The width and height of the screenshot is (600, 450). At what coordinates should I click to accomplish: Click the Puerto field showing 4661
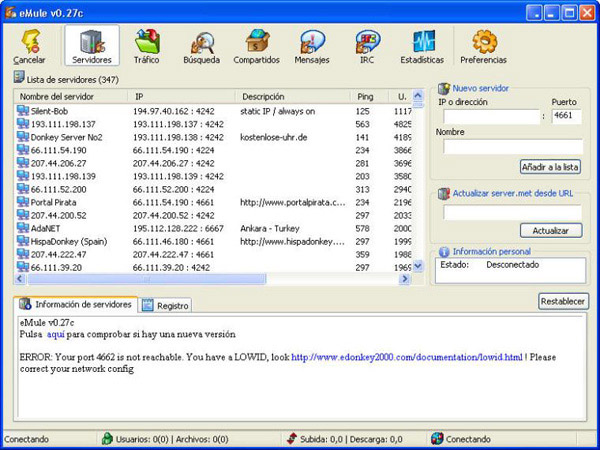566,116
